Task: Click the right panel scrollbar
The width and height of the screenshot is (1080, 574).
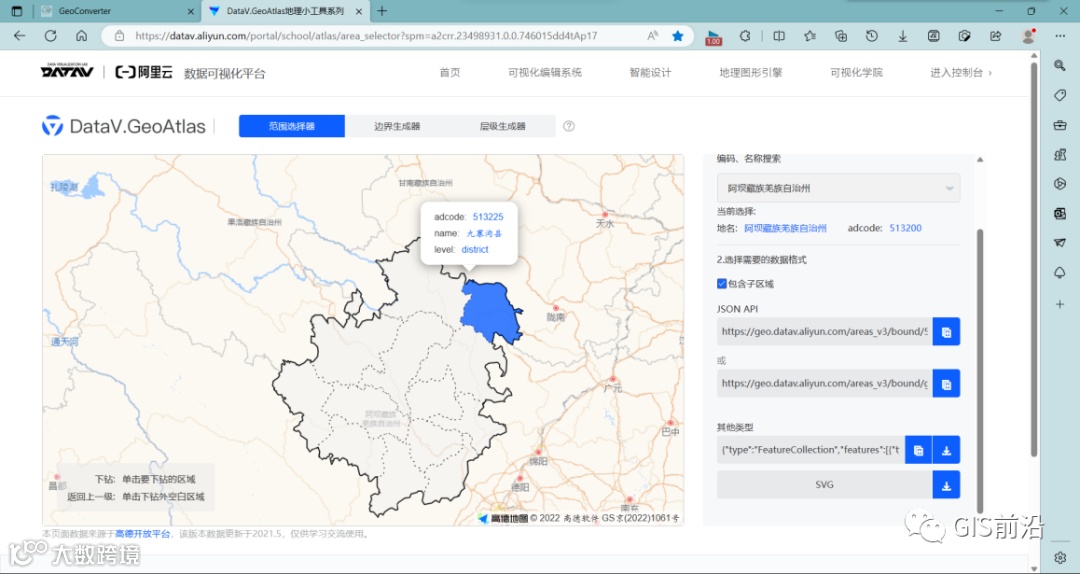Action: 980,372
